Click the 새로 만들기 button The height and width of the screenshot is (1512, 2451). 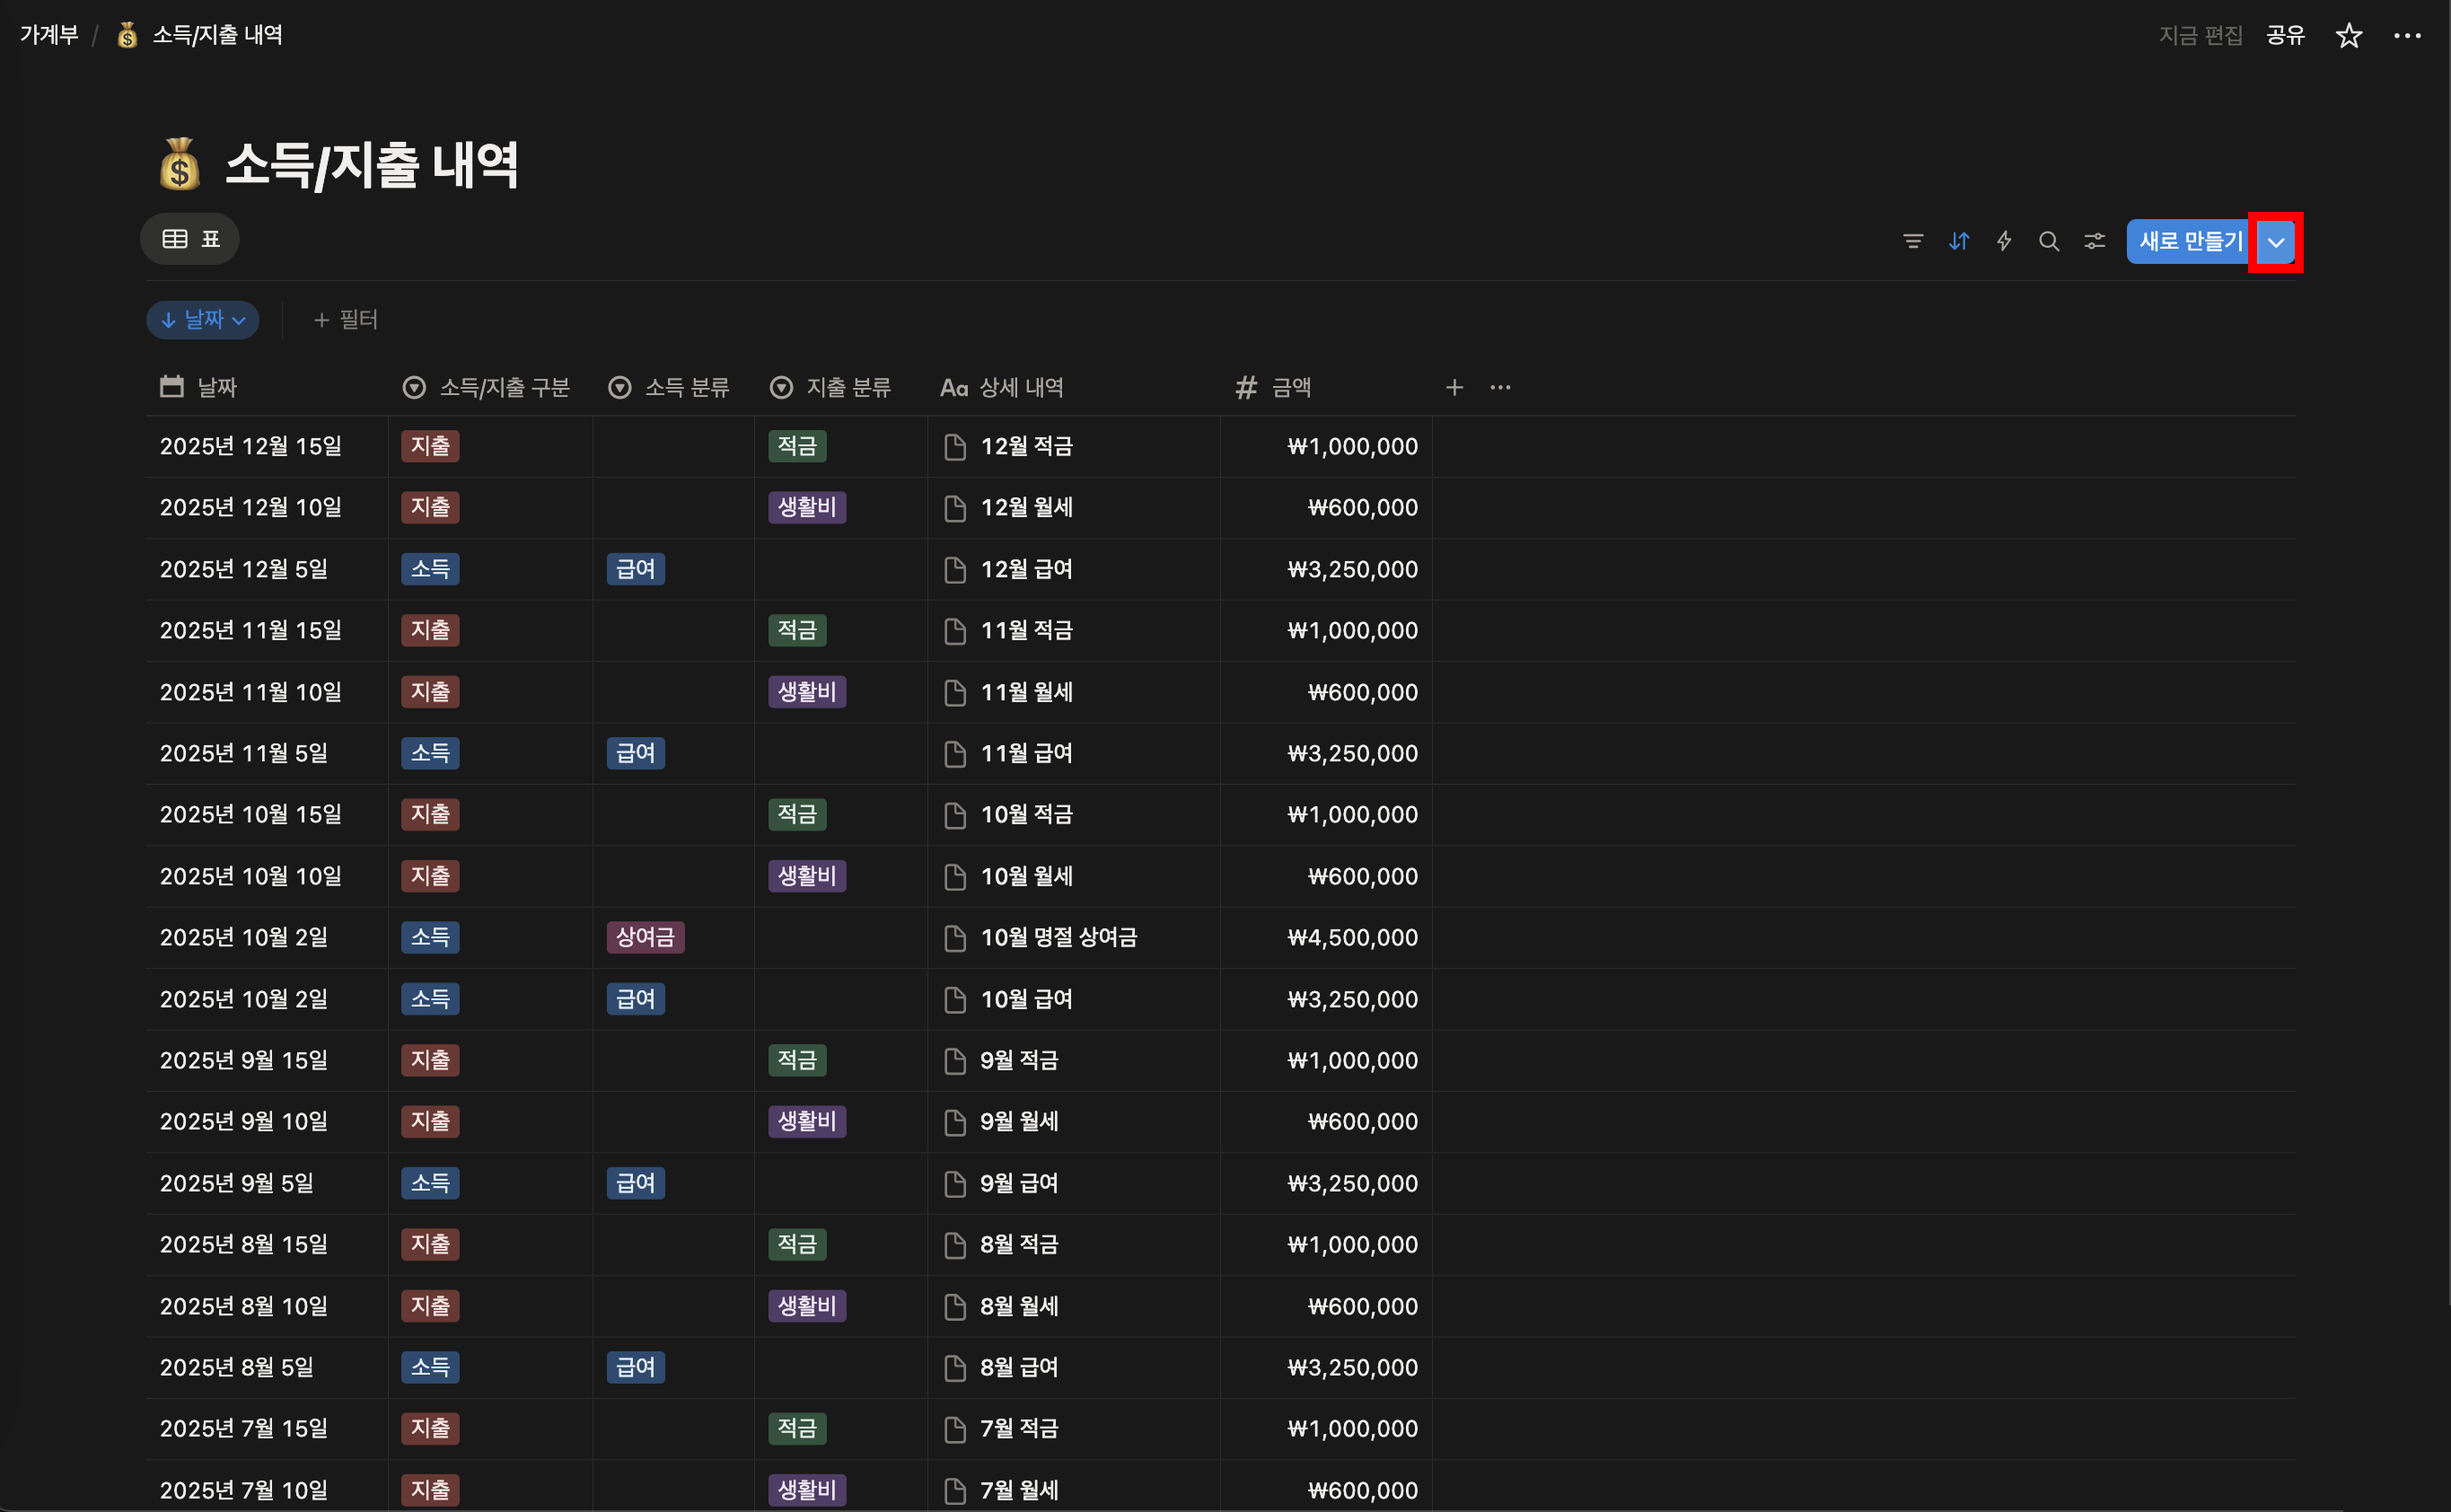pyautogui.click(x=2190, y=241)
